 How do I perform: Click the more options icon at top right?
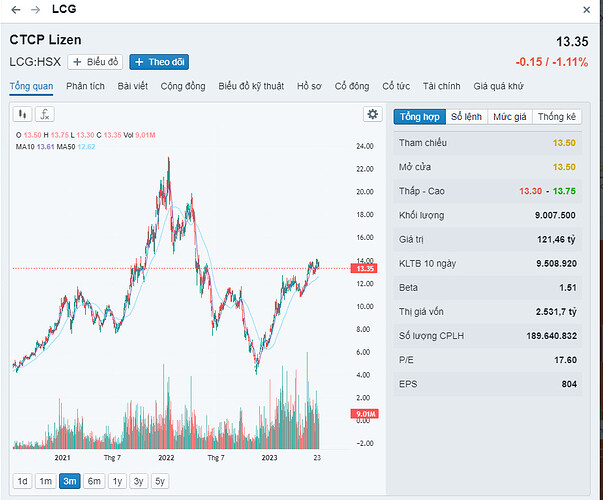(x=586, y=9)
